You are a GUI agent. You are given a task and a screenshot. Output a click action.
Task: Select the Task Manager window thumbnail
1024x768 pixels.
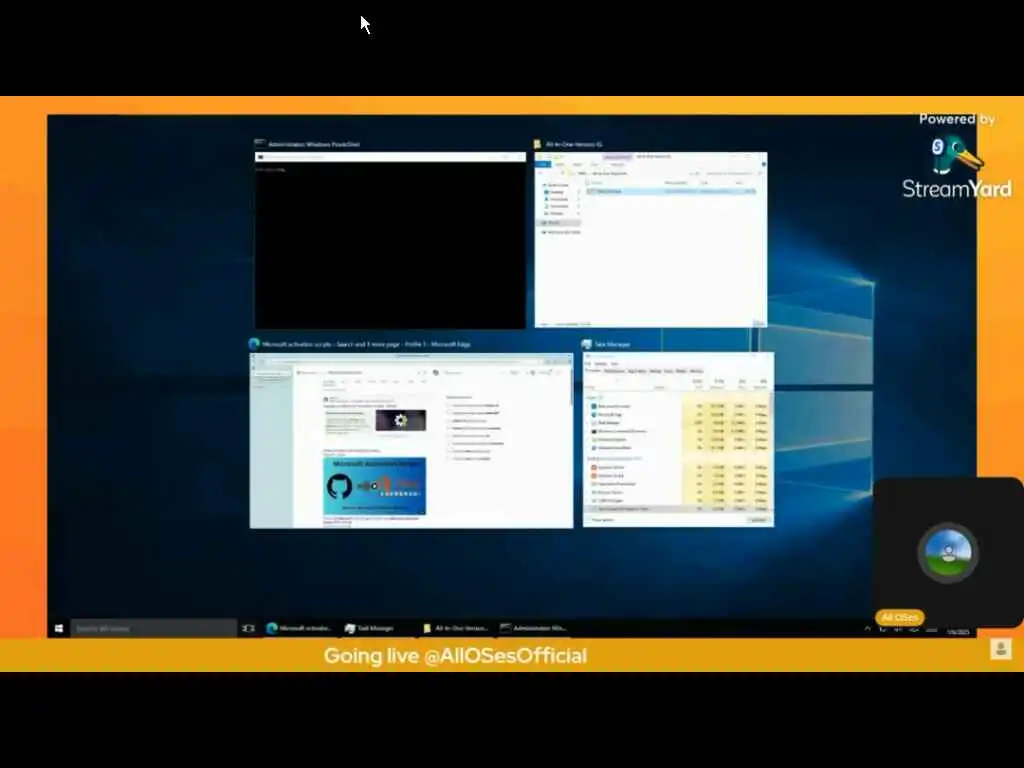click(x=679, y=440)
